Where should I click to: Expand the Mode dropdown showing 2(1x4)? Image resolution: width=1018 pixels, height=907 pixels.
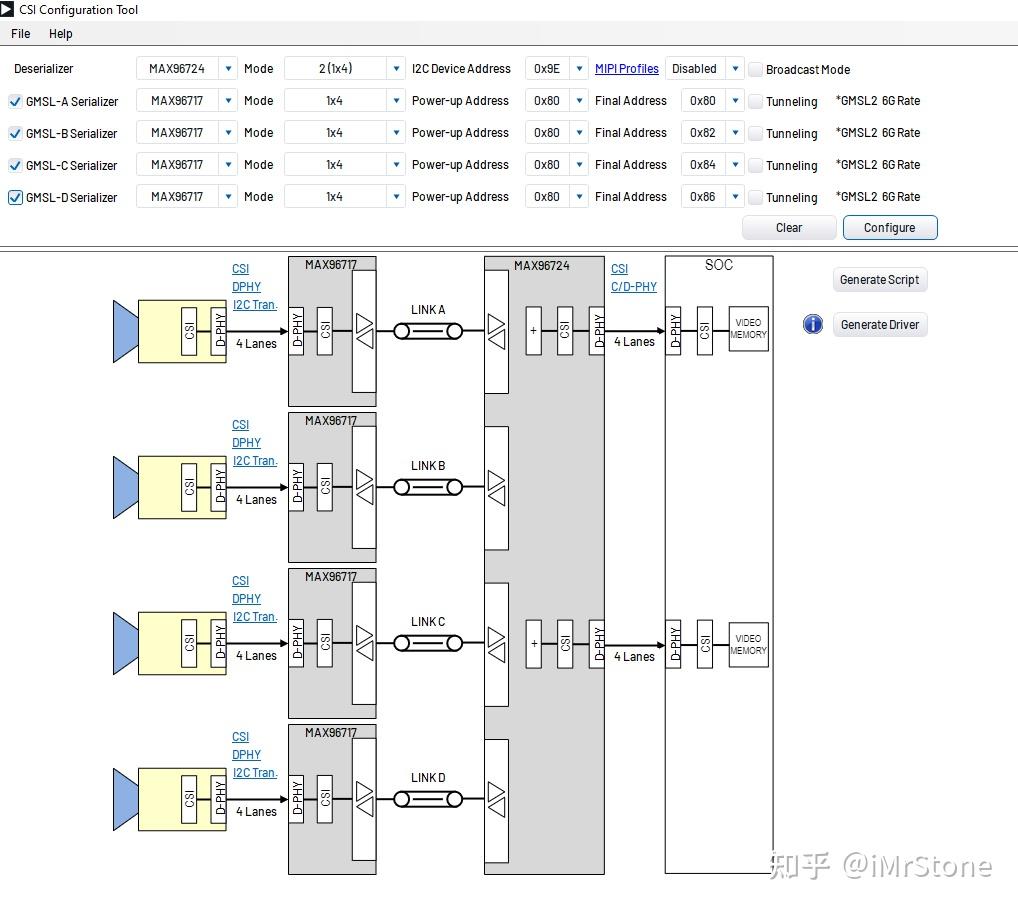pyautogui.click(x=396, y=69)
